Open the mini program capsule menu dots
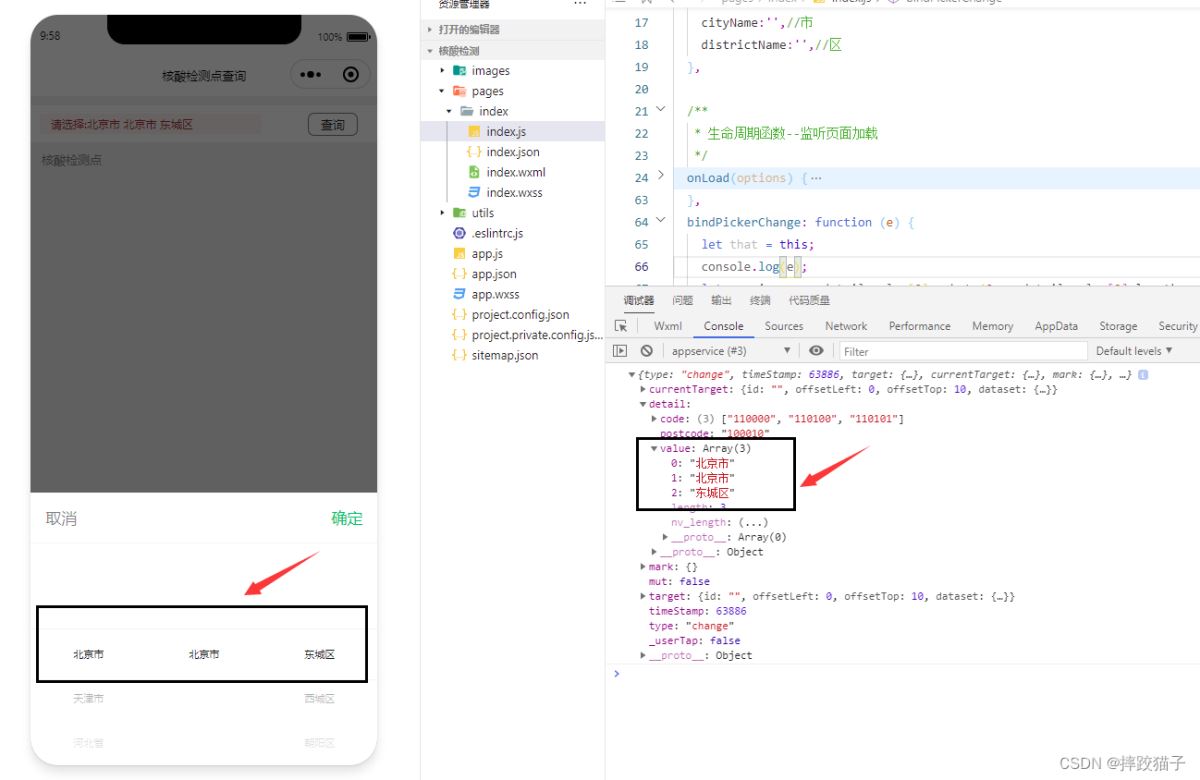This screenshot has height=780, width=1200. pos(310,75)
